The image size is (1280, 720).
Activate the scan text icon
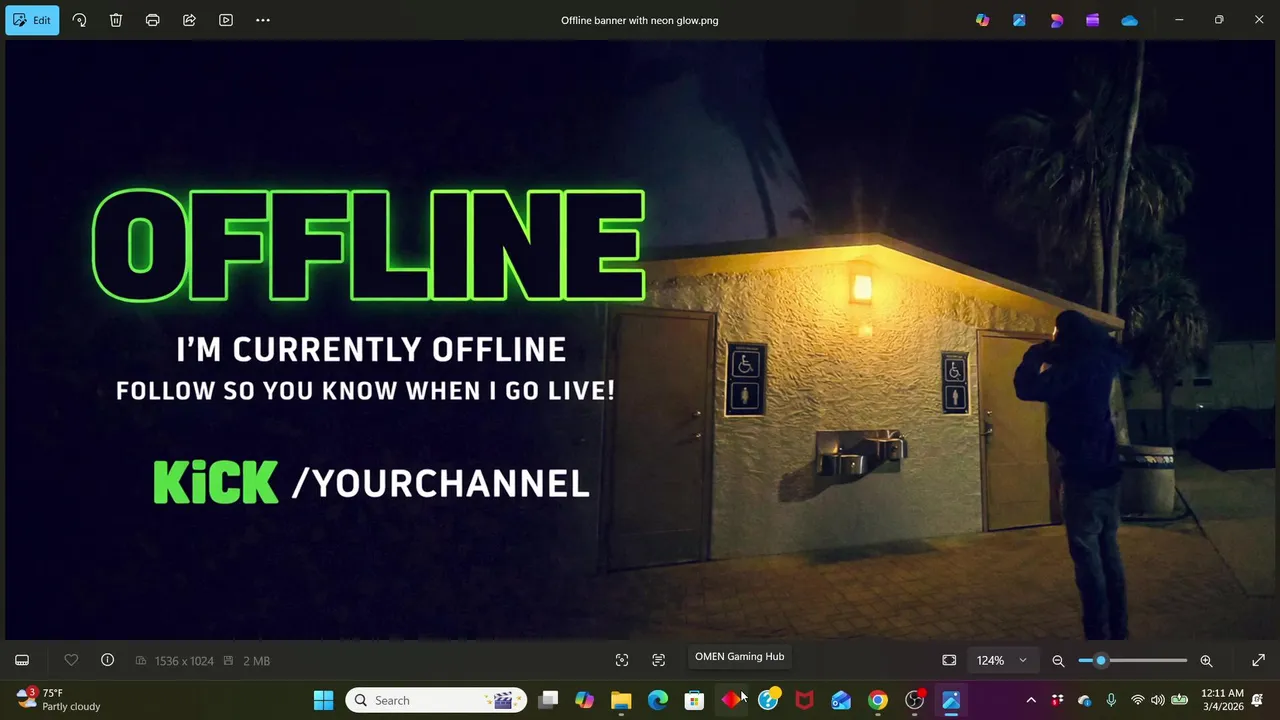point(658,660)
